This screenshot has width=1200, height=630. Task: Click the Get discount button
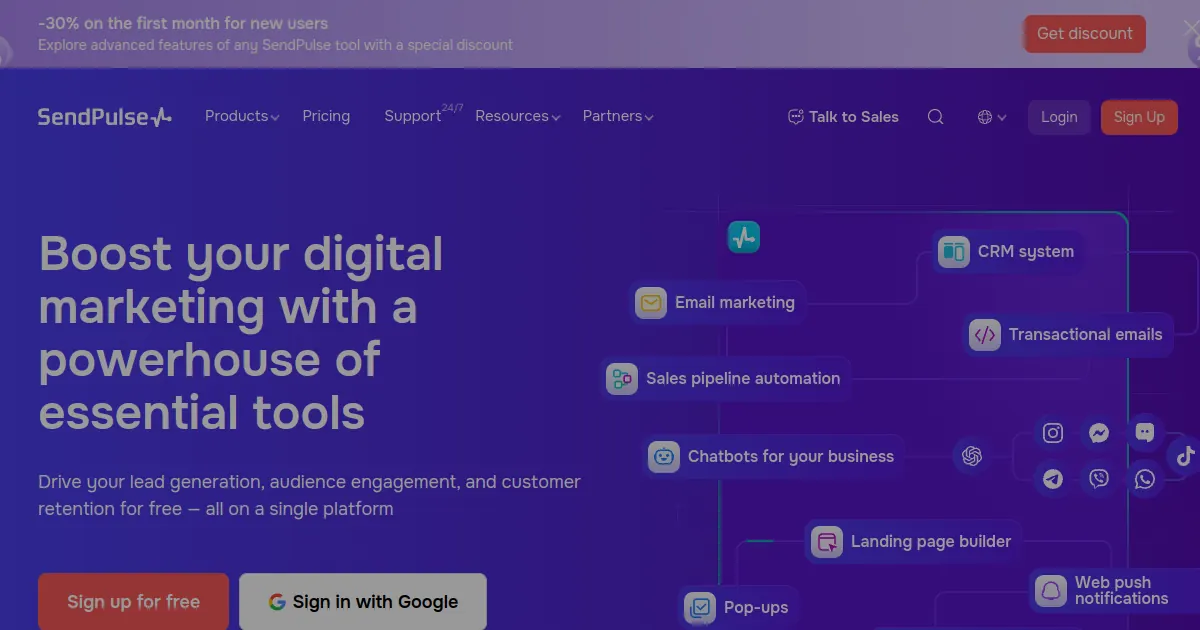[x=1085, y=34]
